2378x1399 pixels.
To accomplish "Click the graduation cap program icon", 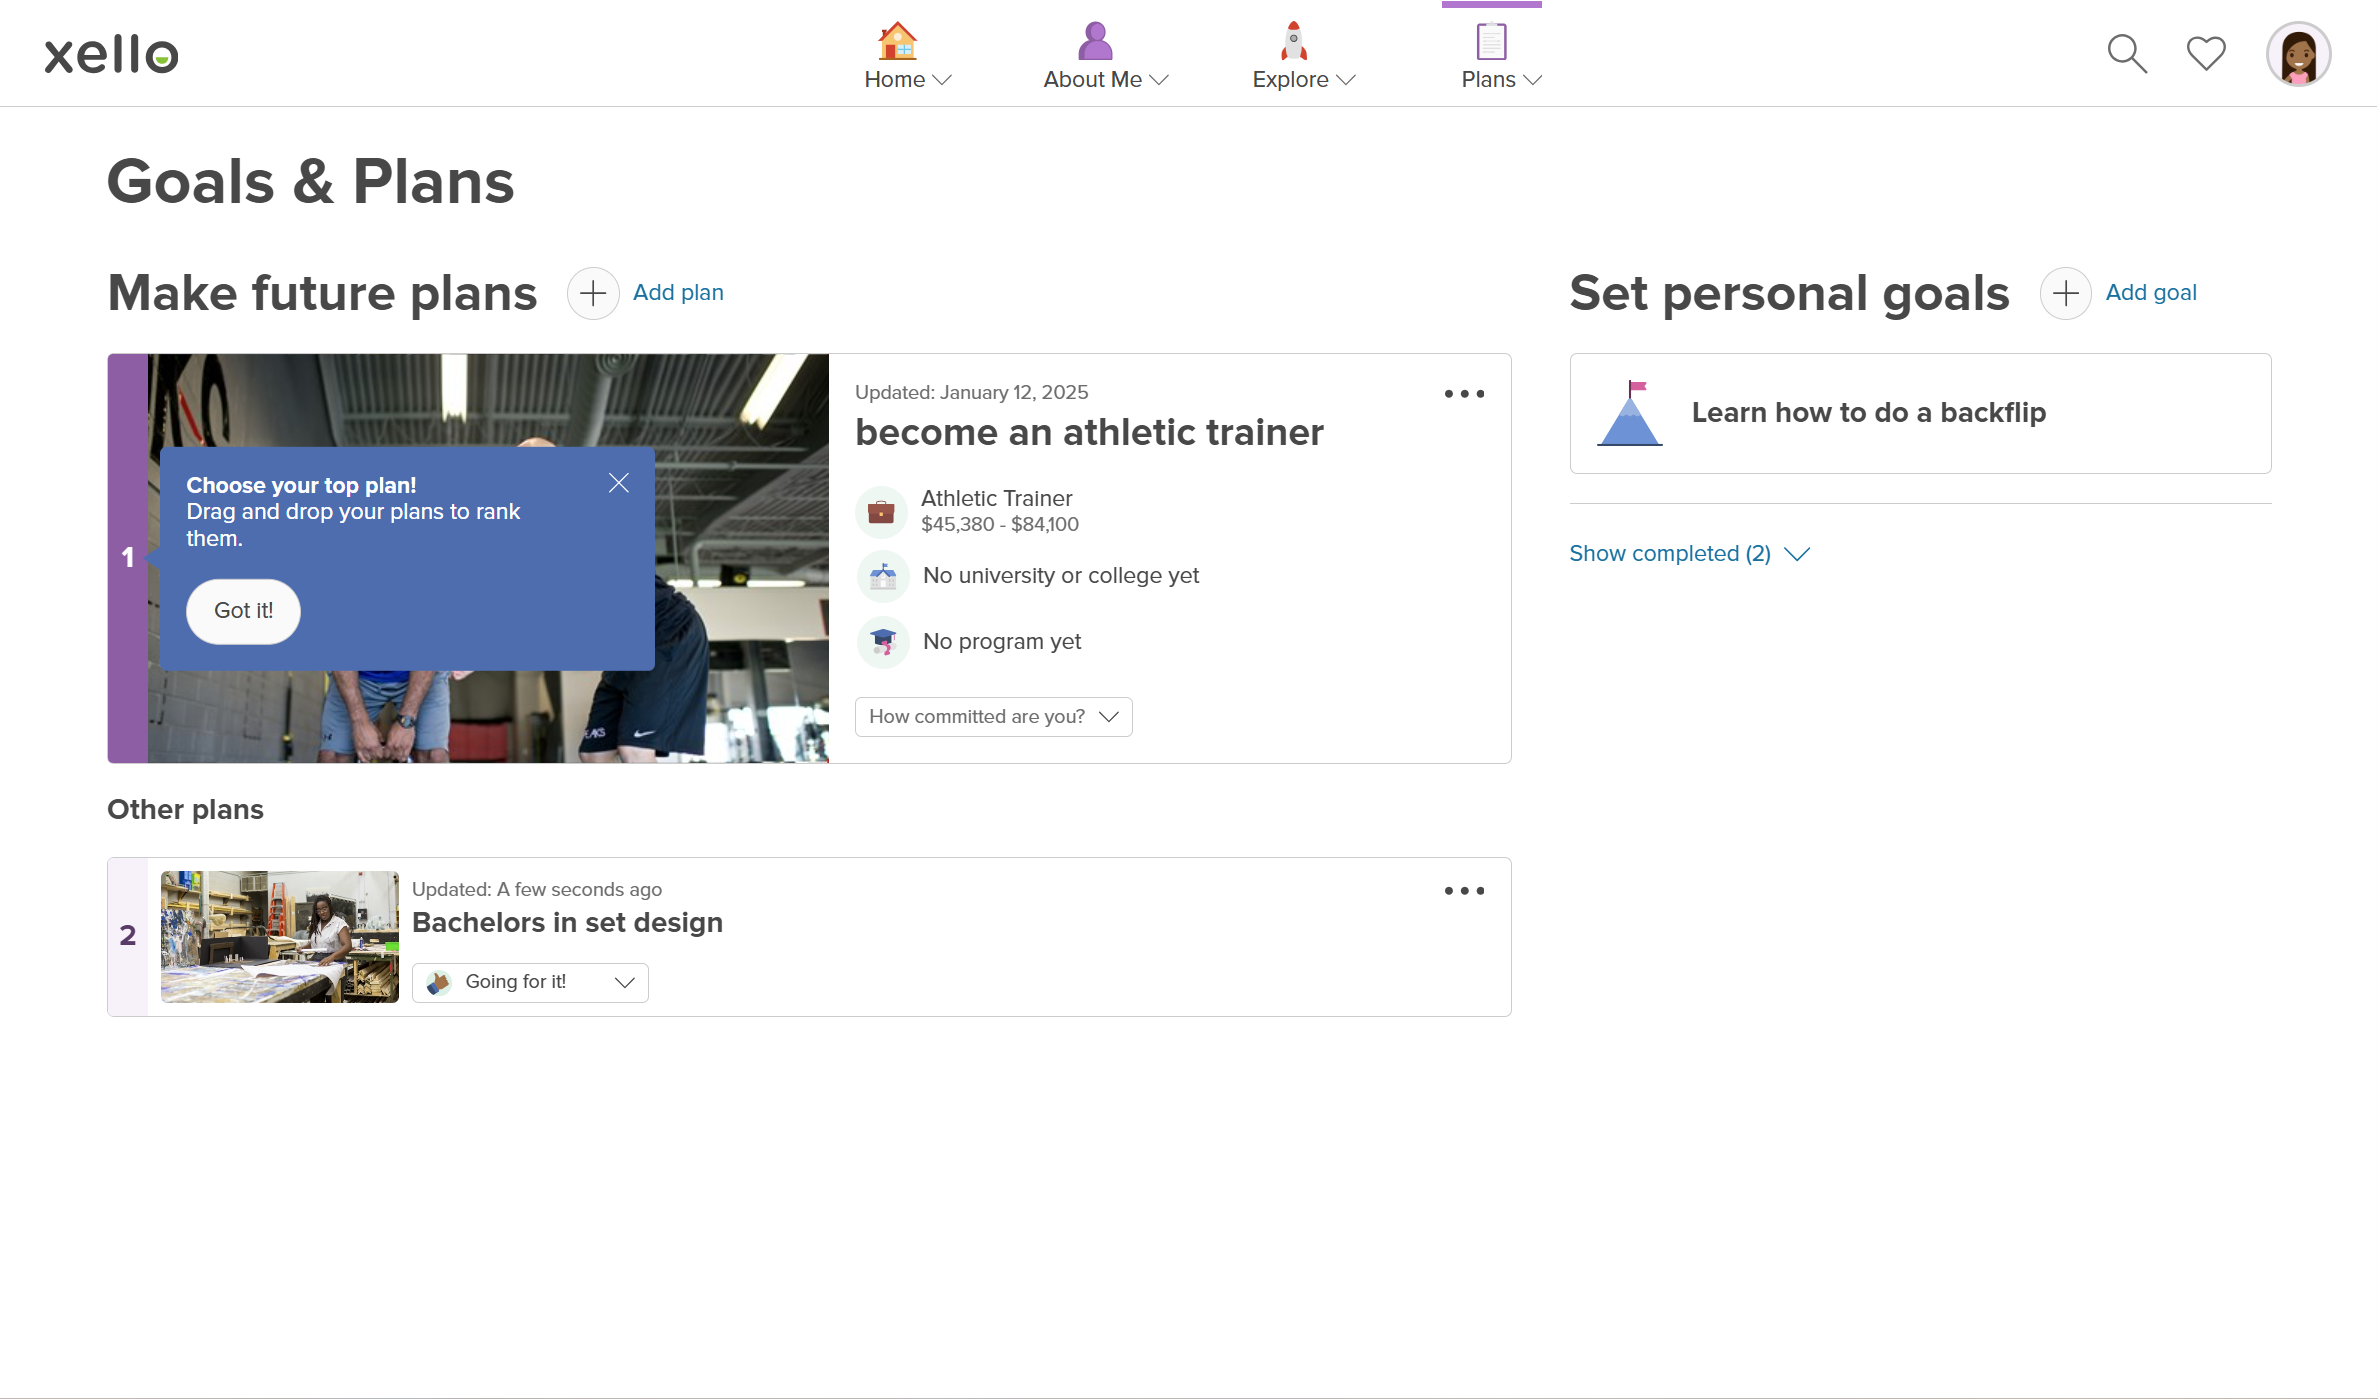I will pos(883,642).
